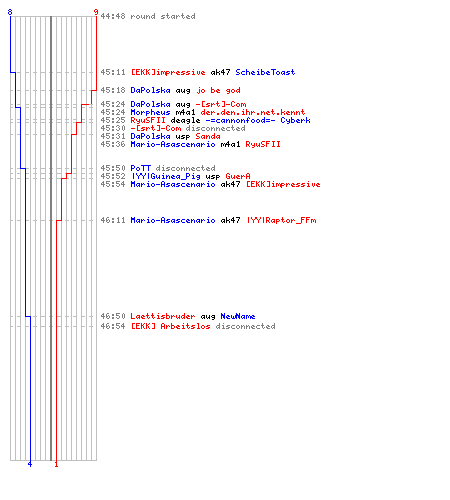450x500 pixels.
Task: Select DaPolska in the 45:18 aug kill
Action: [x=150, y=90]
